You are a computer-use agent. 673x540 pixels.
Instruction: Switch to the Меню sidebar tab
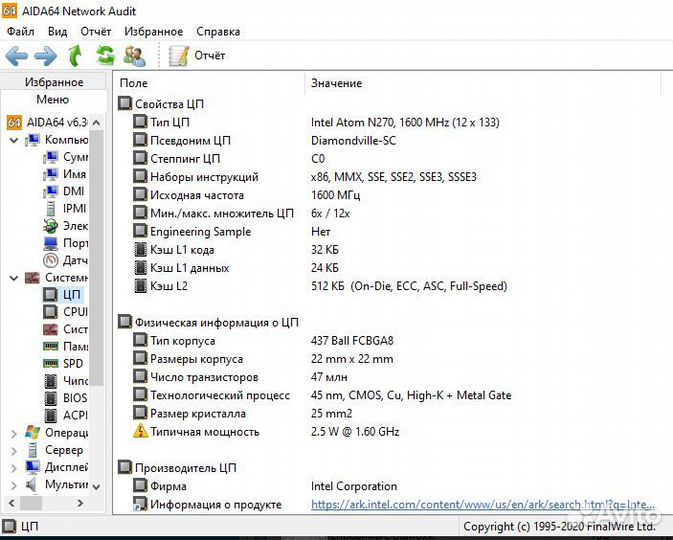(53, 99)
